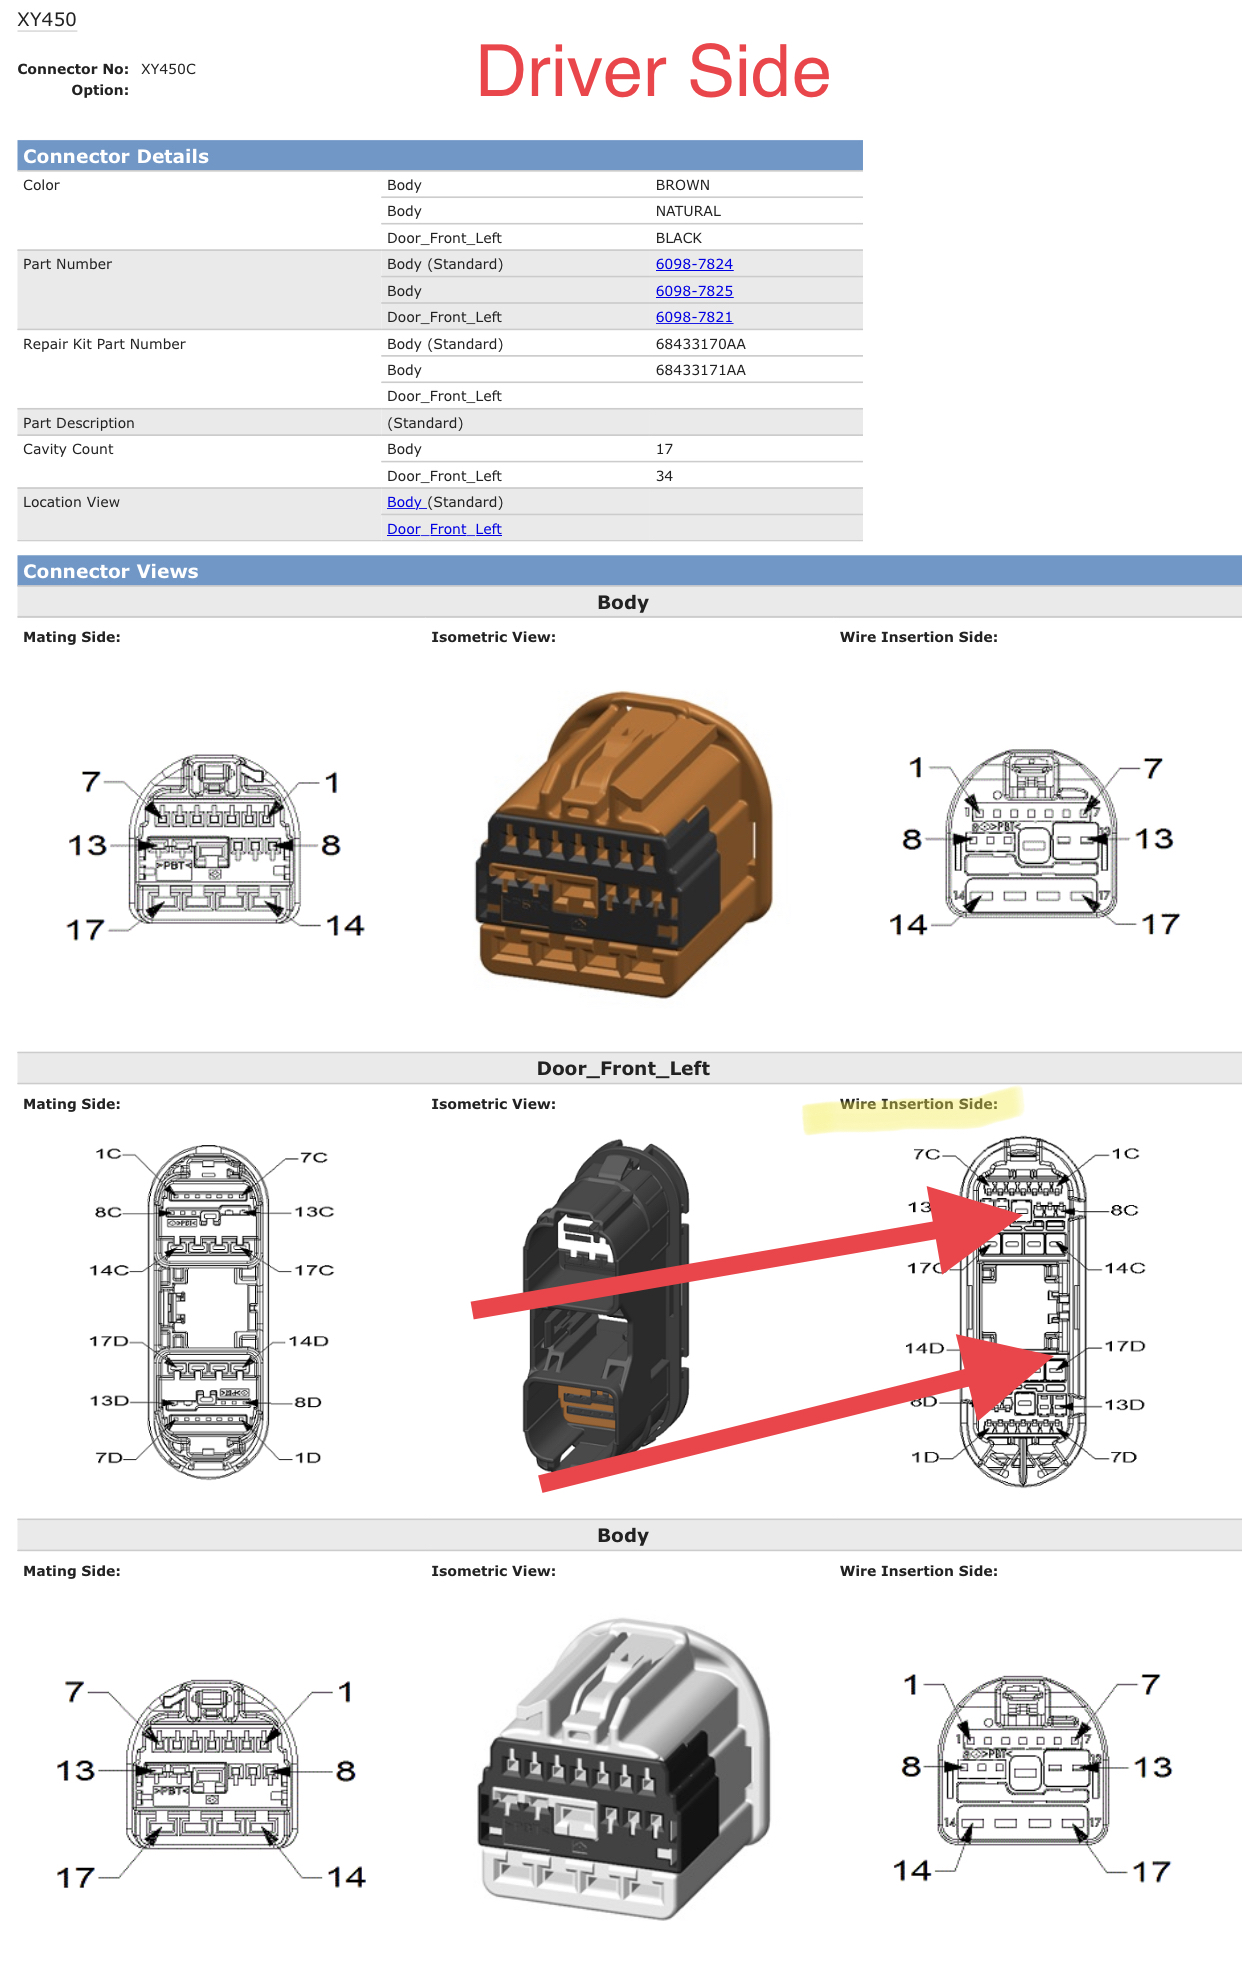Image resolution: width=1242 pixels, height=1978 pixels.
Task: Click the BROWN color value
Action: pyautogui.click(x=682, y=185)
